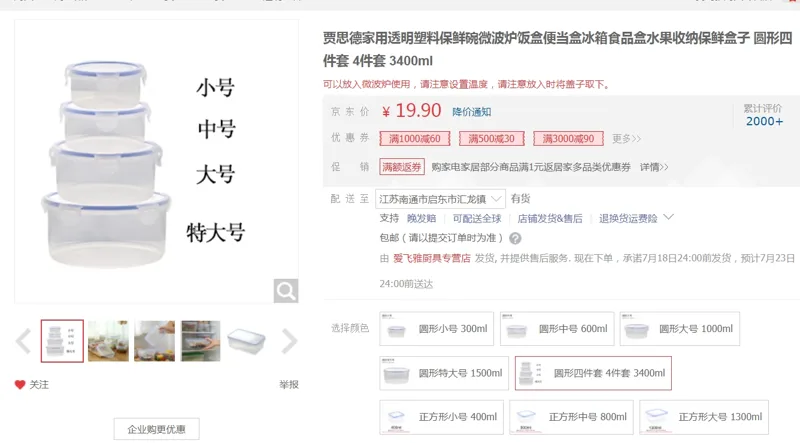Viewport: 800px width, 443px height.
Task: Claim coupon 满1000减60
Action: [415, 139]
